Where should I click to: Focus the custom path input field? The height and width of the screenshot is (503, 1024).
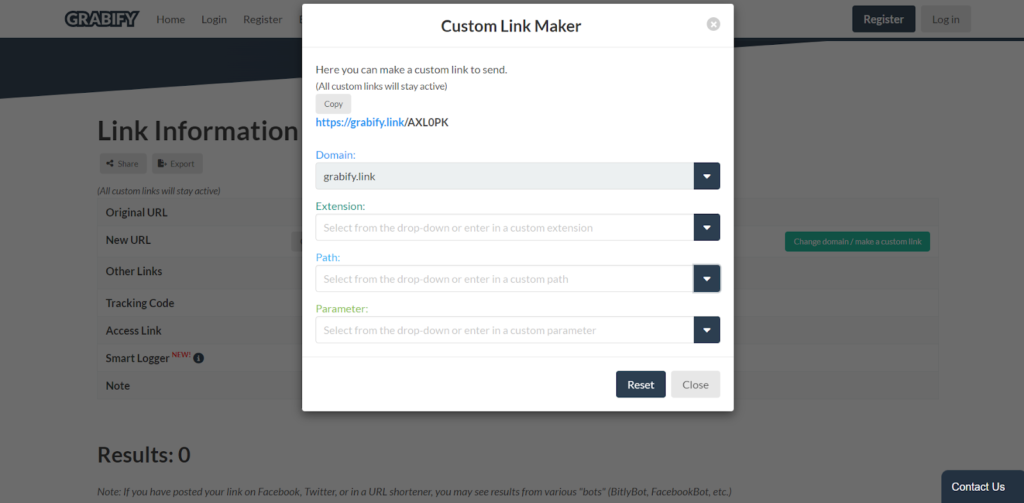click(x=504, y=279)
